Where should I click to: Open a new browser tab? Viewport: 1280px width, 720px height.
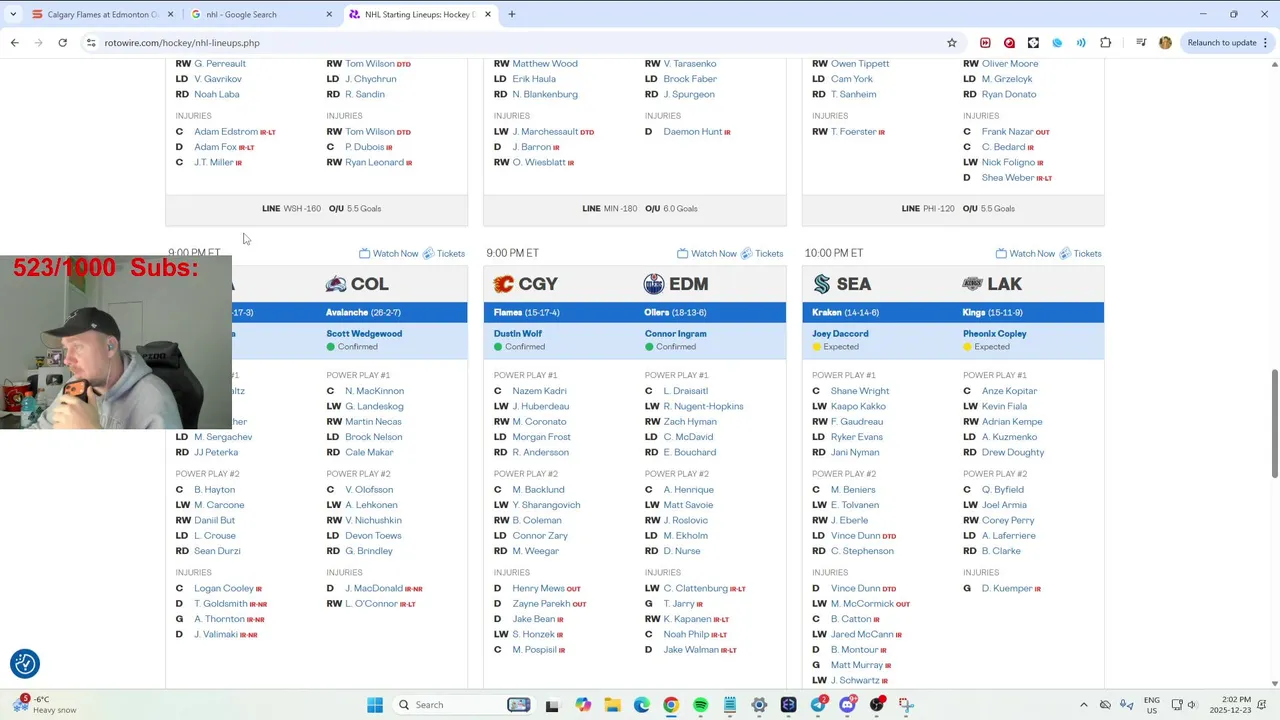pyautogui.click(x=512, y=14)
